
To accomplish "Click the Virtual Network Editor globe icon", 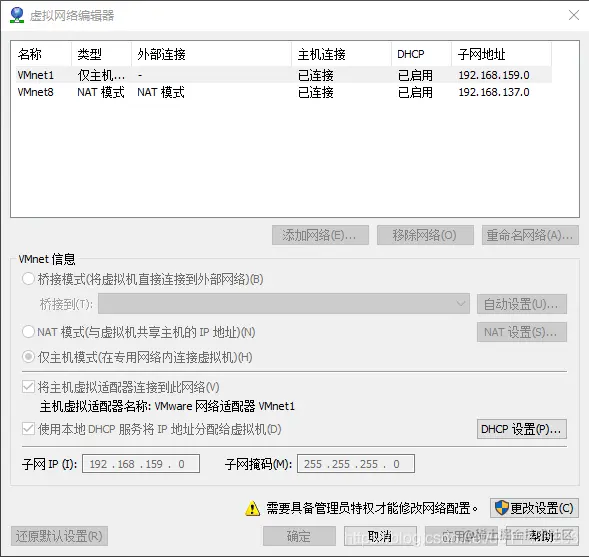I will (17, 15).
